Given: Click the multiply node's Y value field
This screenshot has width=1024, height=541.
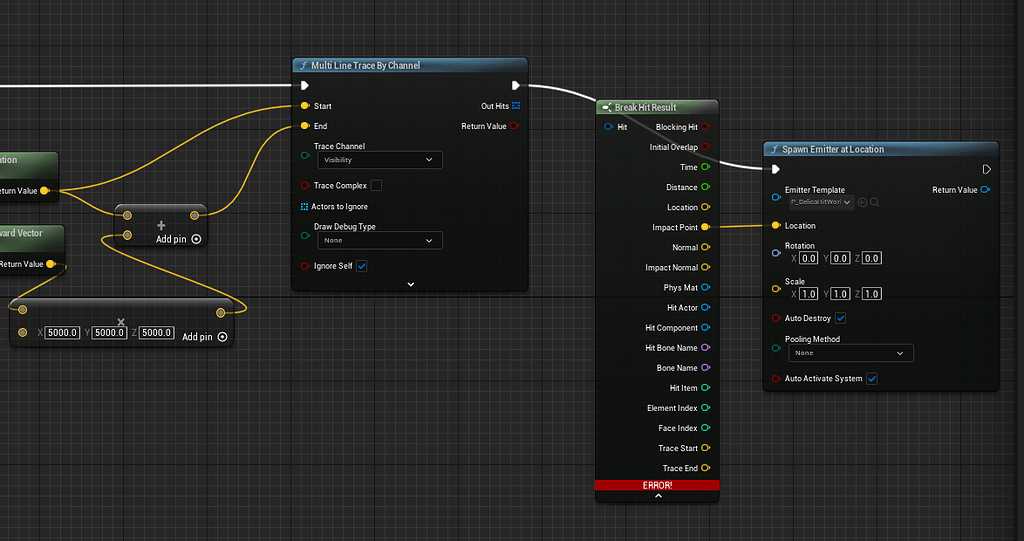Looking at the screenshot, I should point(109,333).
